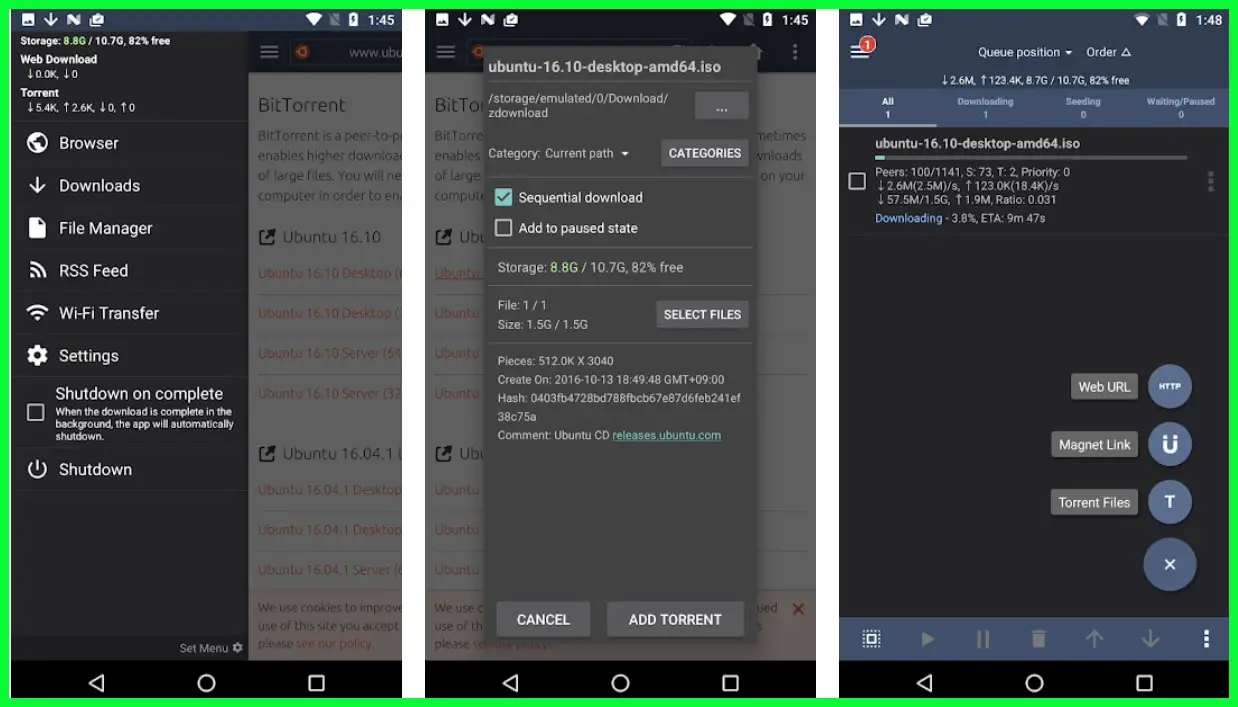Click the SELECT FILES button

[702, 314]
